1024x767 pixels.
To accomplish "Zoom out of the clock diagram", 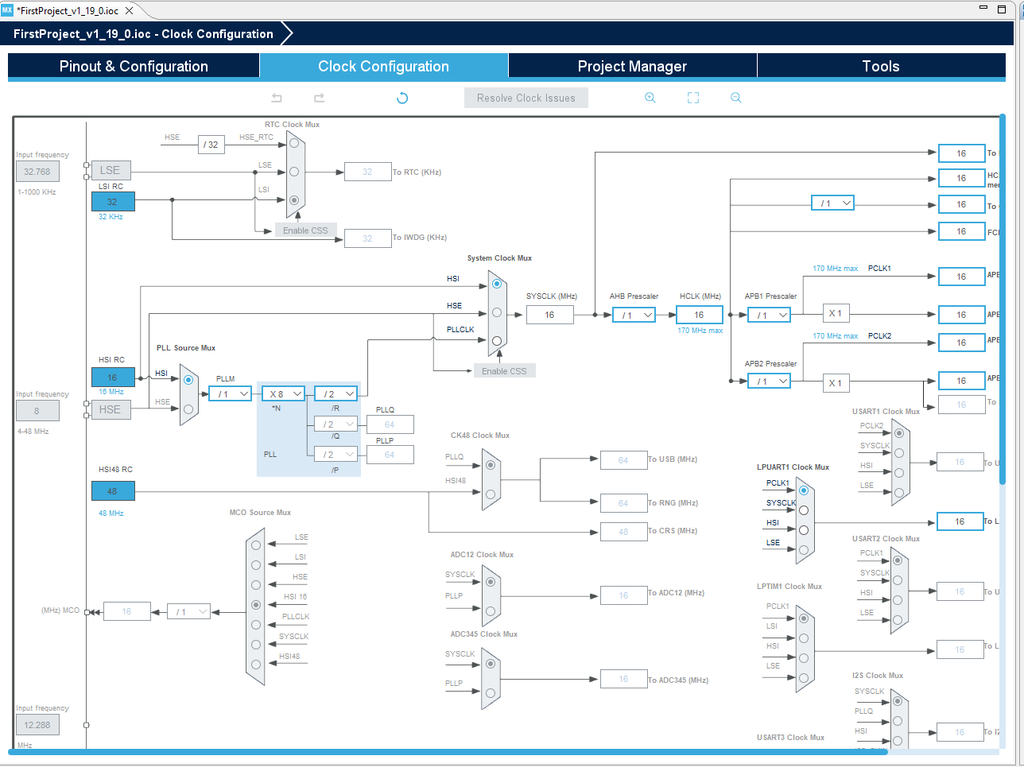I will coord(736,98).
